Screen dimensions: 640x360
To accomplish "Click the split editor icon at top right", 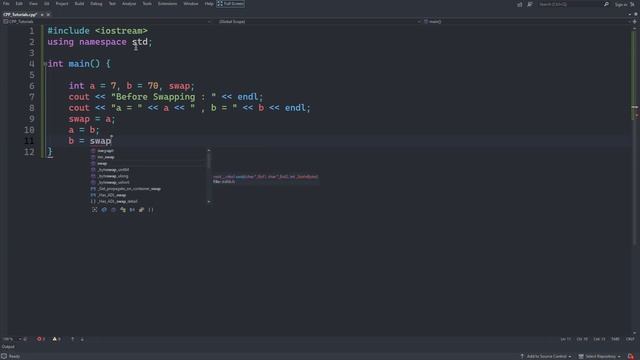I will [x=635, y=22].
